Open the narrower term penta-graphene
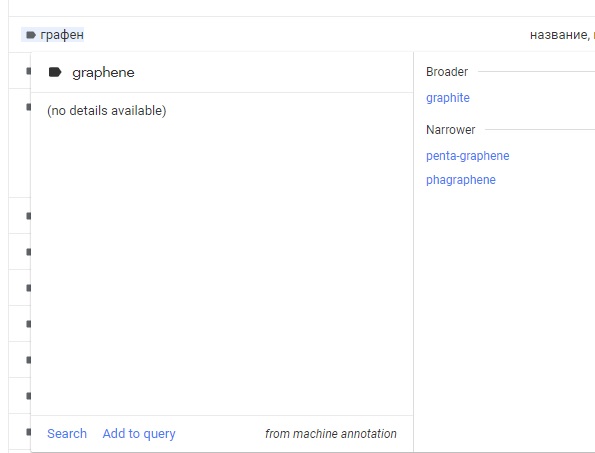The image size is (595, 453). pyautogui.click(x=468, y=156)
